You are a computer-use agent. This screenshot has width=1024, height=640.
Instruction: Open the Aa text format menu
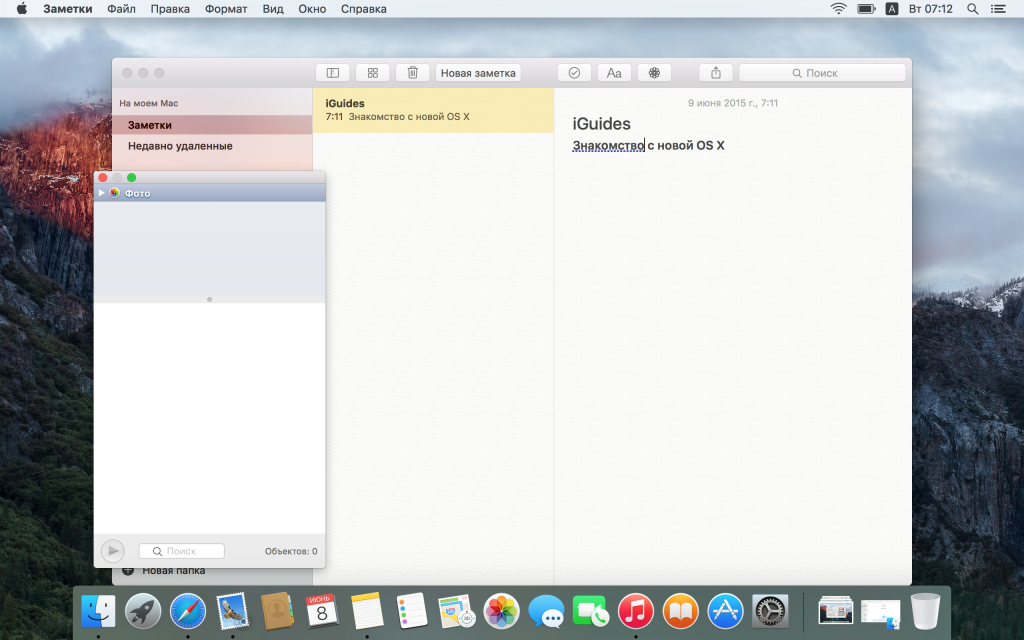pos(614,73)
